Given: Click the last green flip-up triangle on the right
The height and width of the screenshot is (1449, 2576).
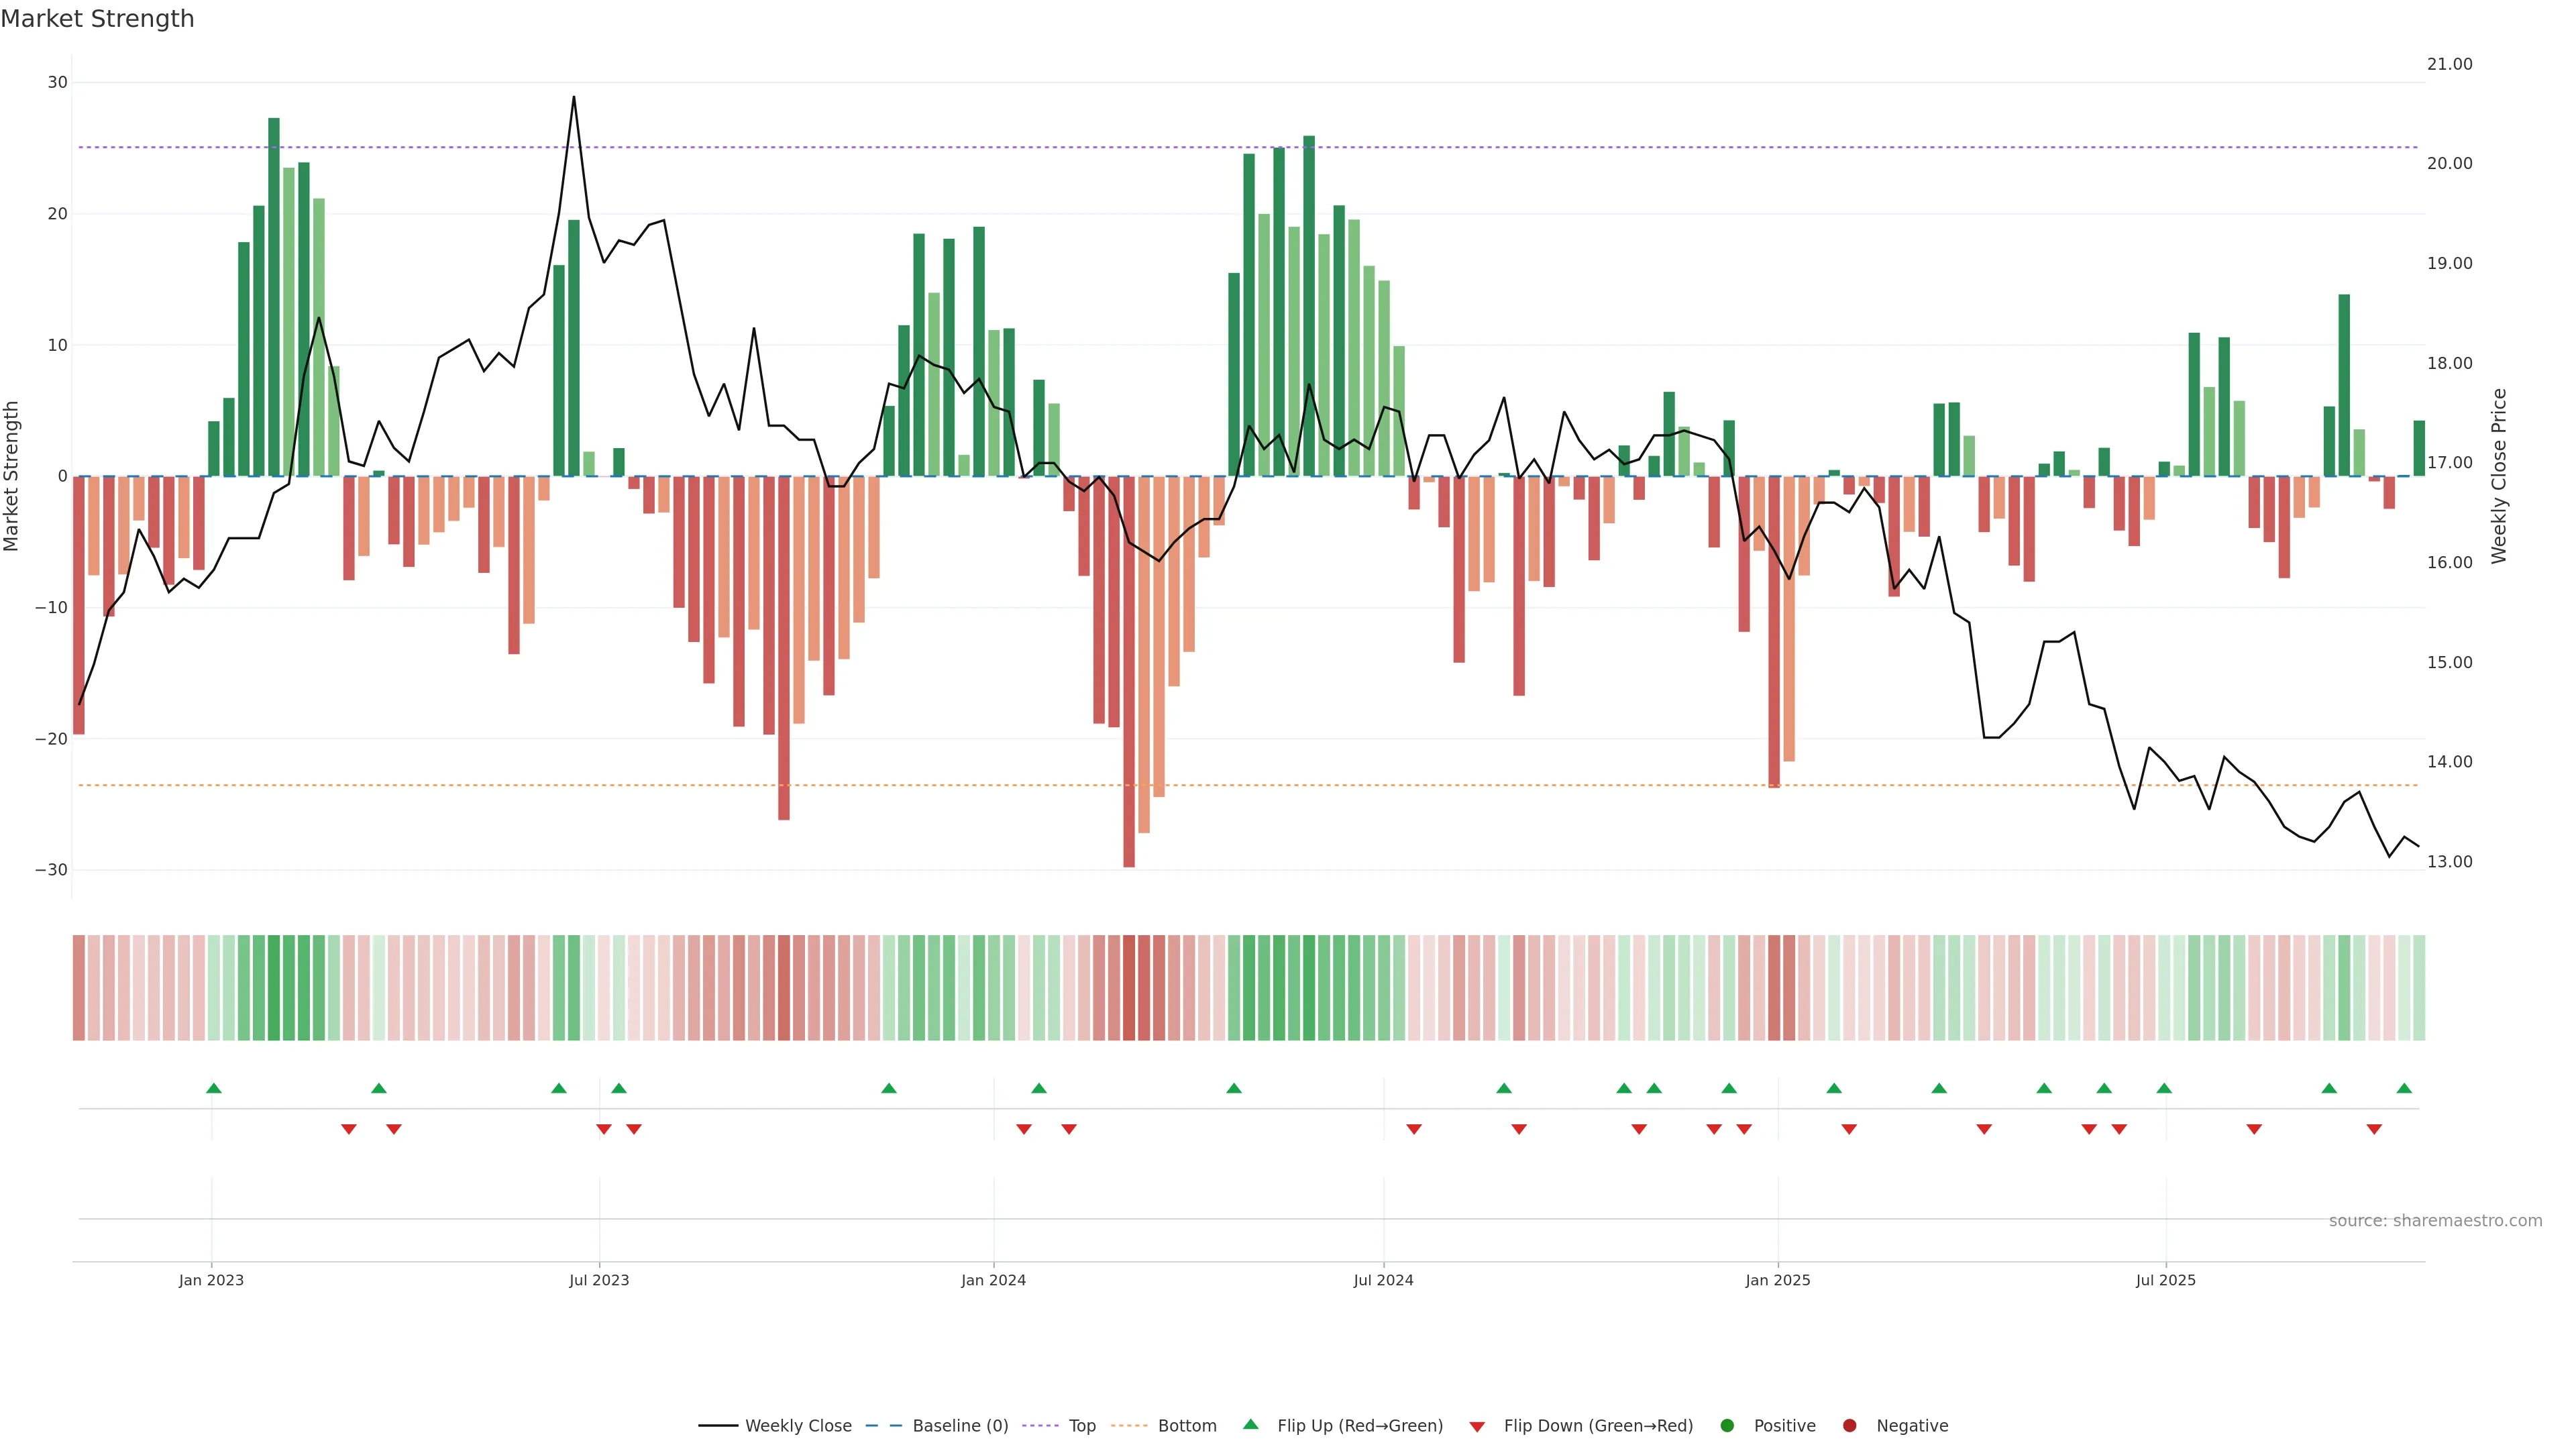Looking at the screenshot, I should pyautogui.click(x=2404, y=1088).
